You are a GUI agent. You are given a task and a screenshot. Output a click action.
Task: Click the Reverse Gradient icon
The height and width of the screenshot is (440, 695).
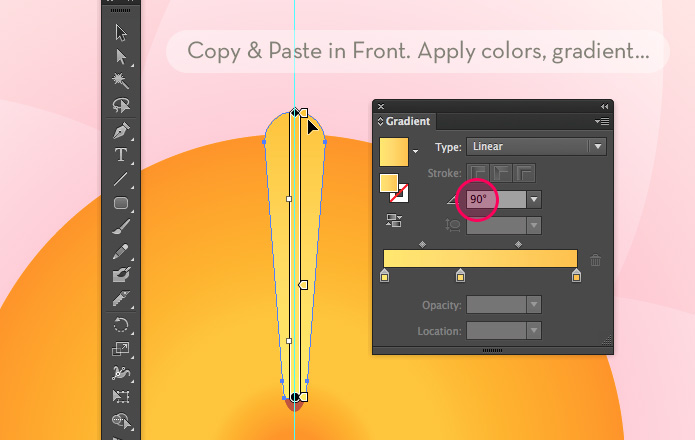[x=394, y=220]
